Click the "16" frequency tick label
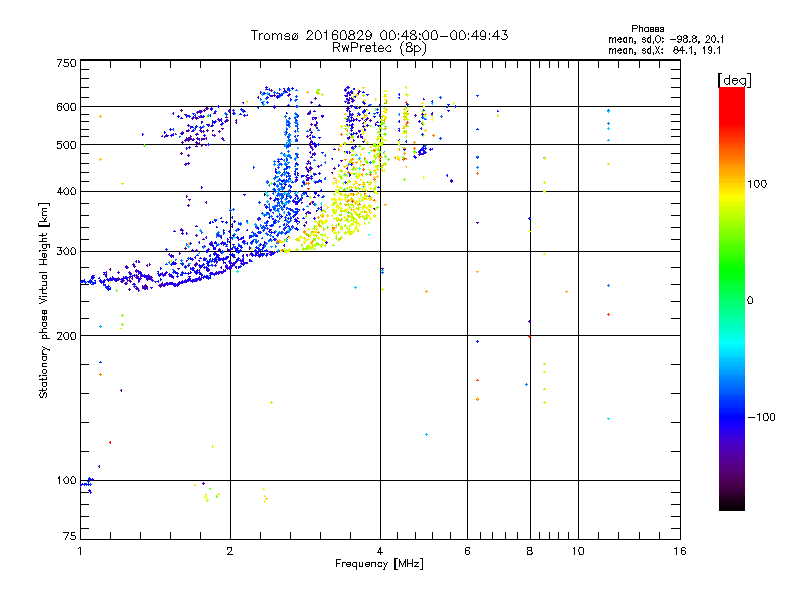This screenshot has width=800, height=600. click(680, 551)
